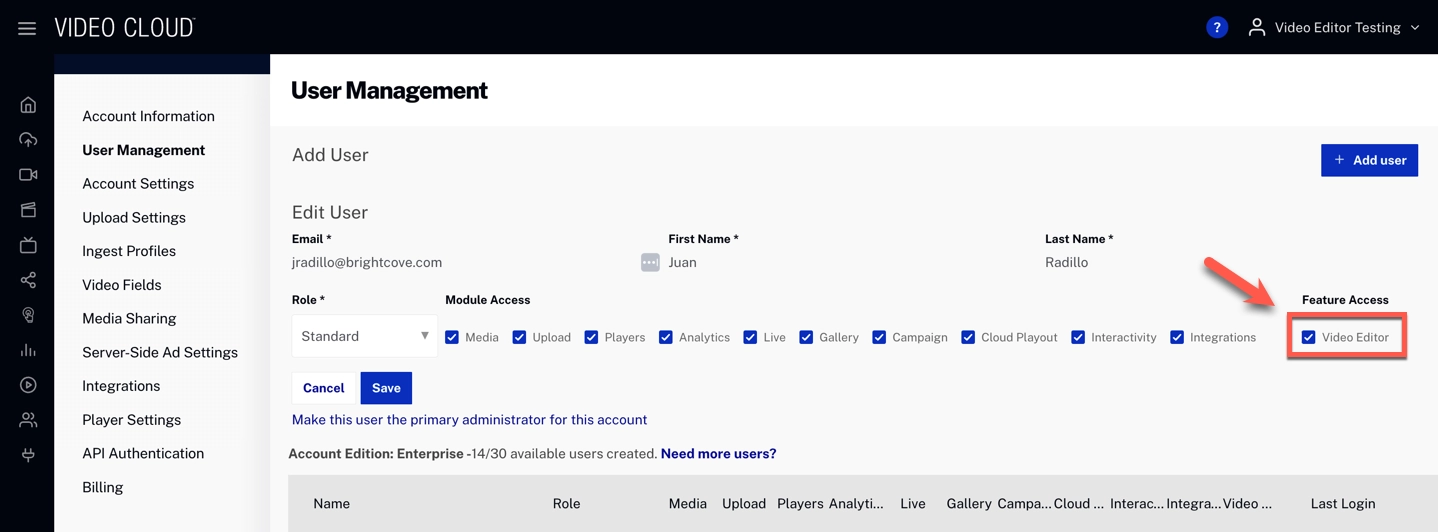
Task: Open Analytics bar chart icon
Action: tap(28, 350)
